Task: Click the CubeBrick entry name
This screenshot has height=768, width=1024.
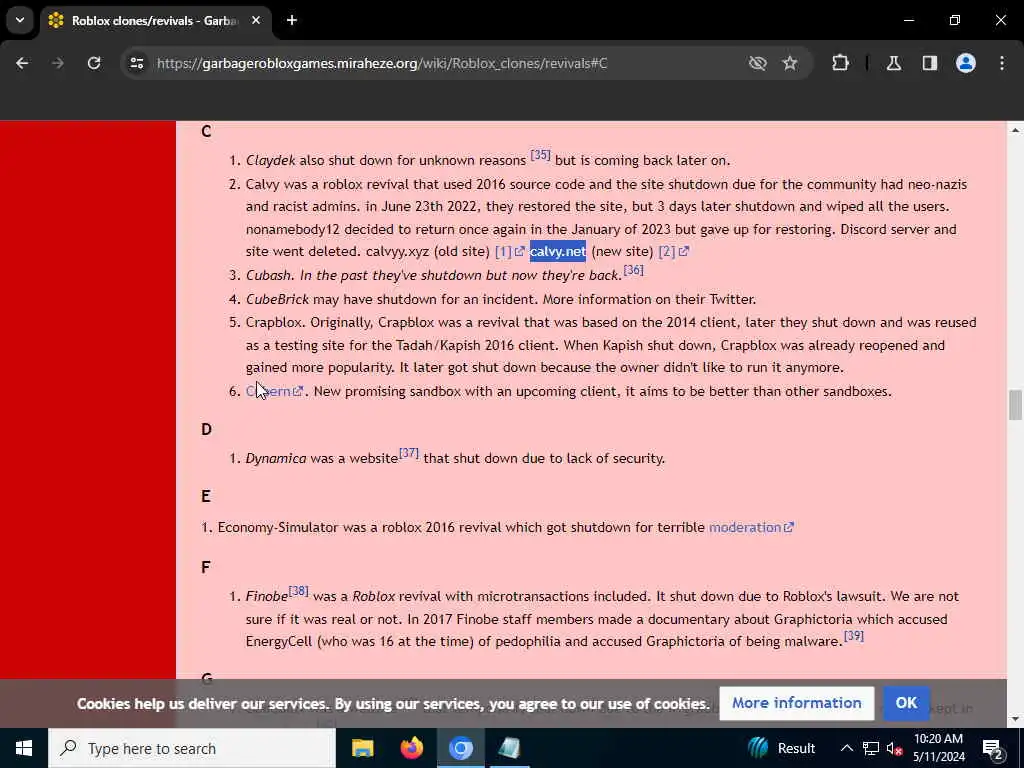Action: (x=277, y=299)
